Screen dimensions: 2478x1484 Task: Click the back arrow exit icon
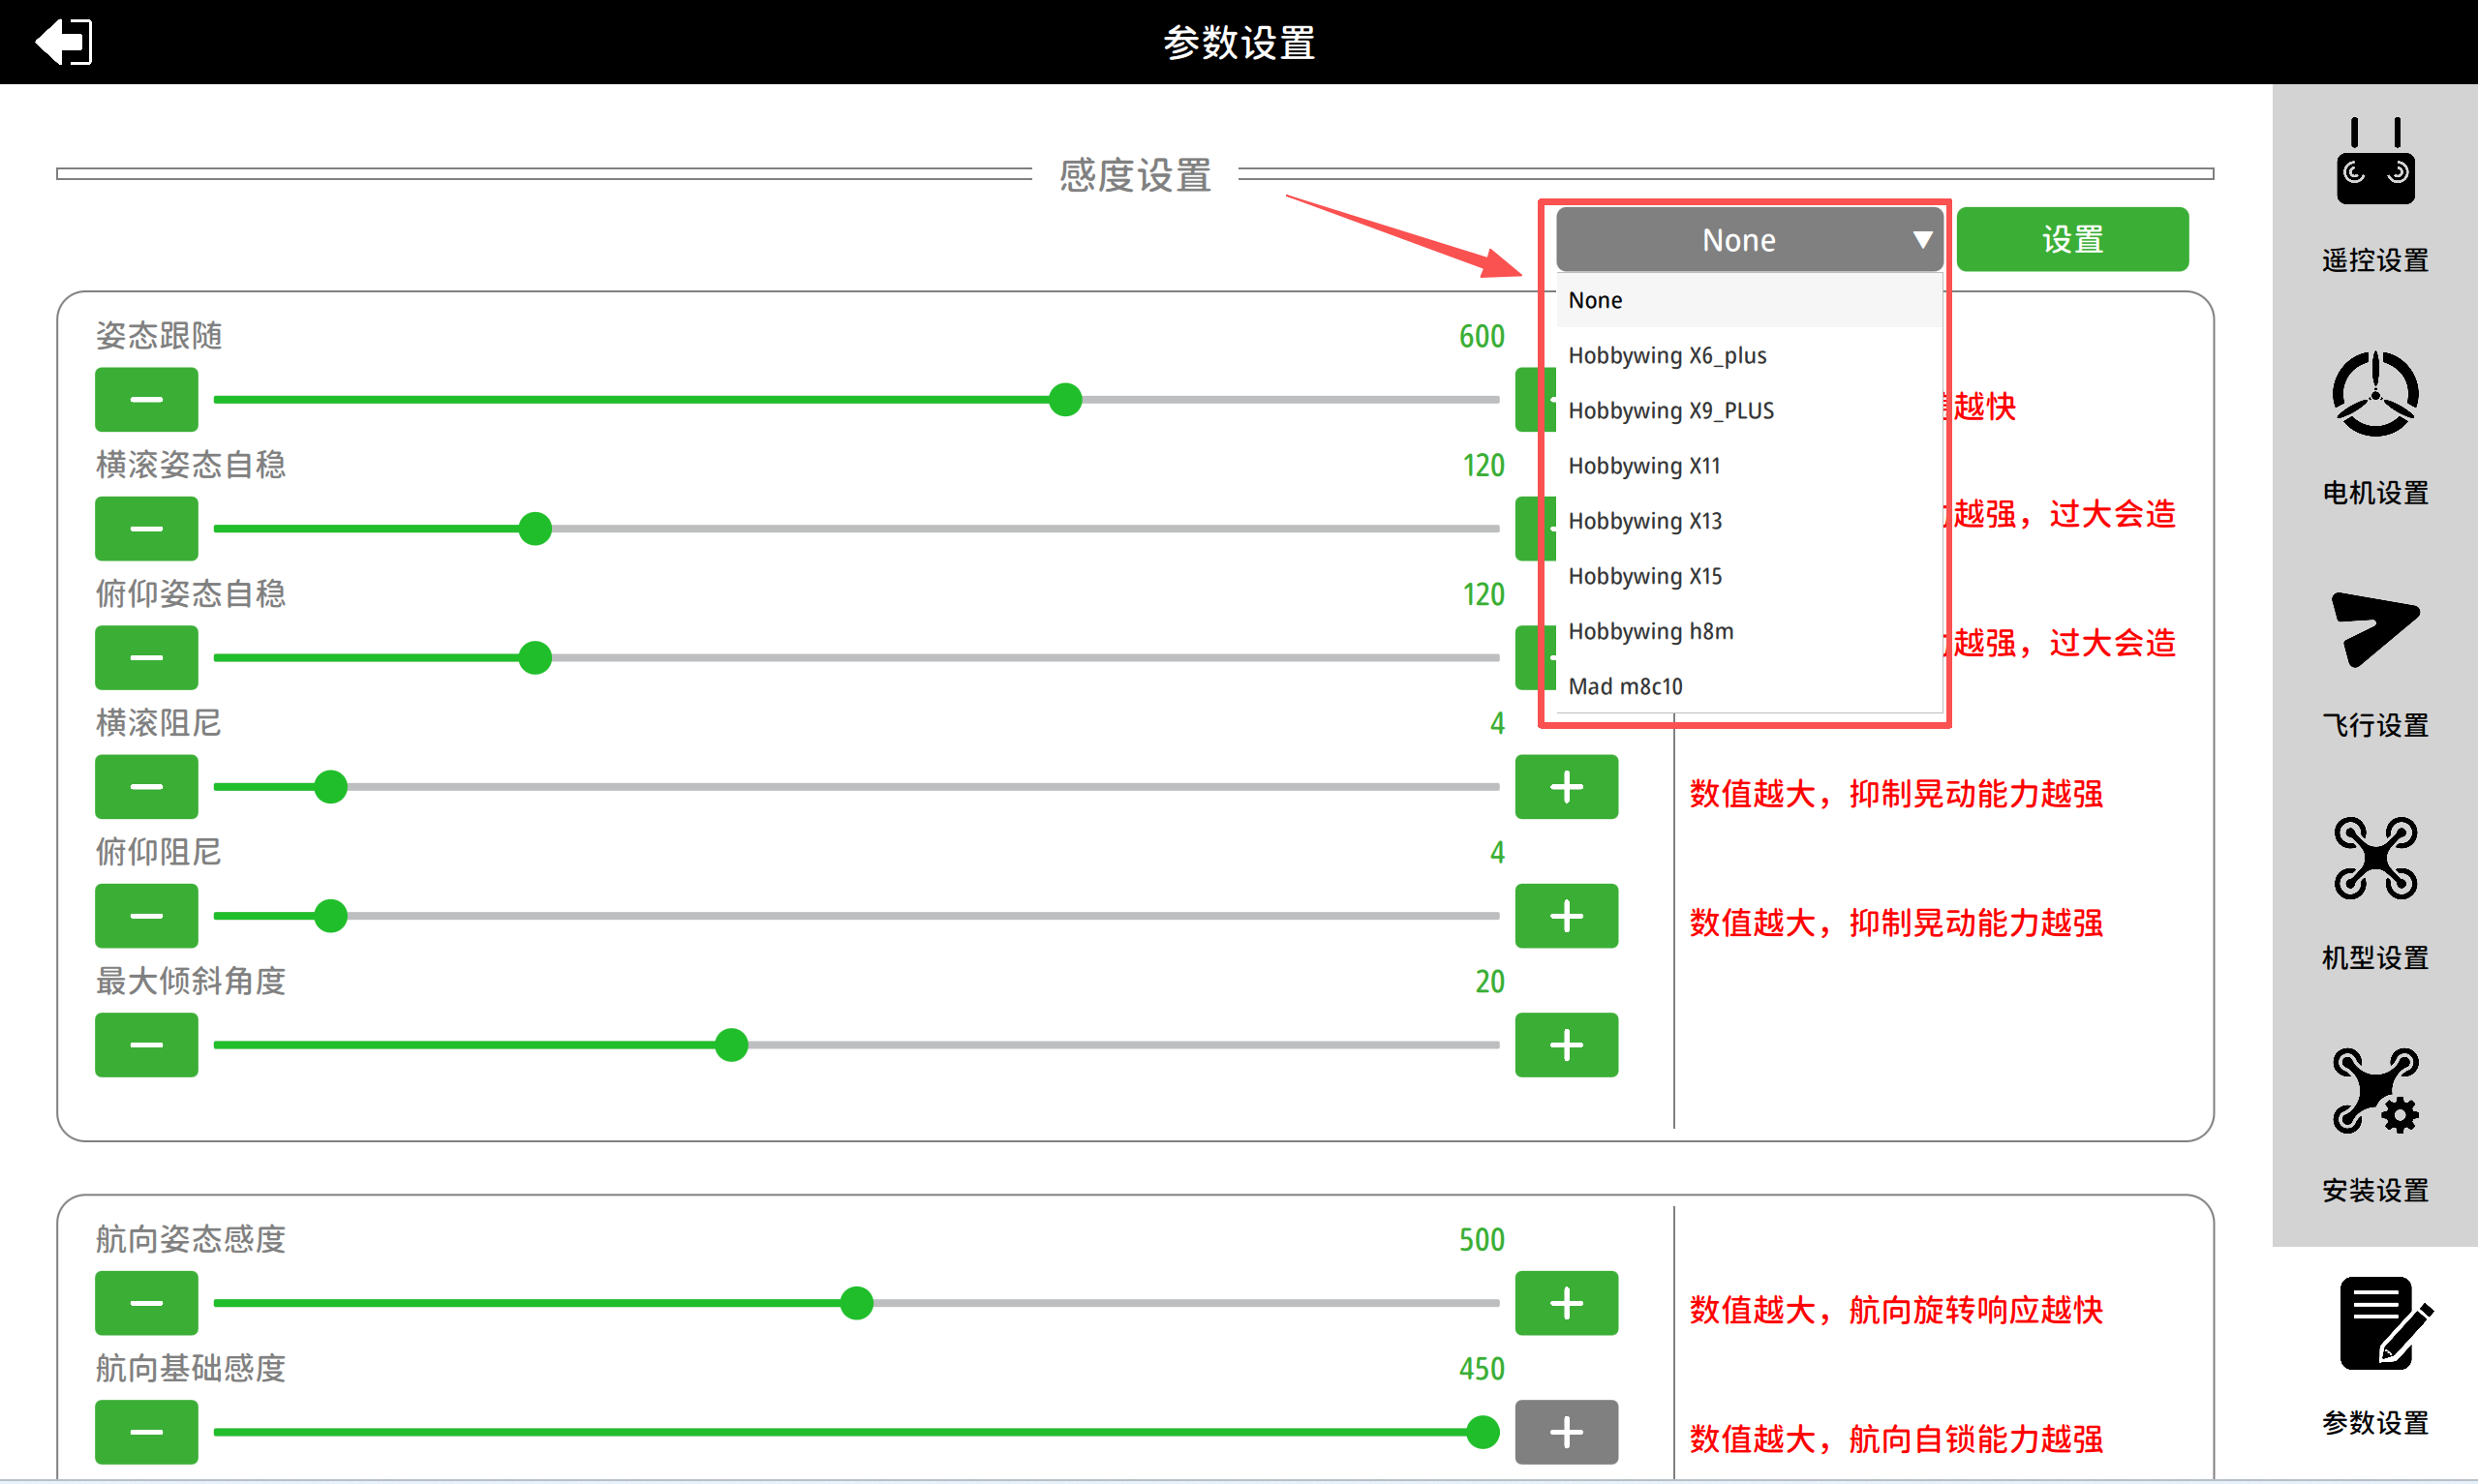(x=64, y=42)
